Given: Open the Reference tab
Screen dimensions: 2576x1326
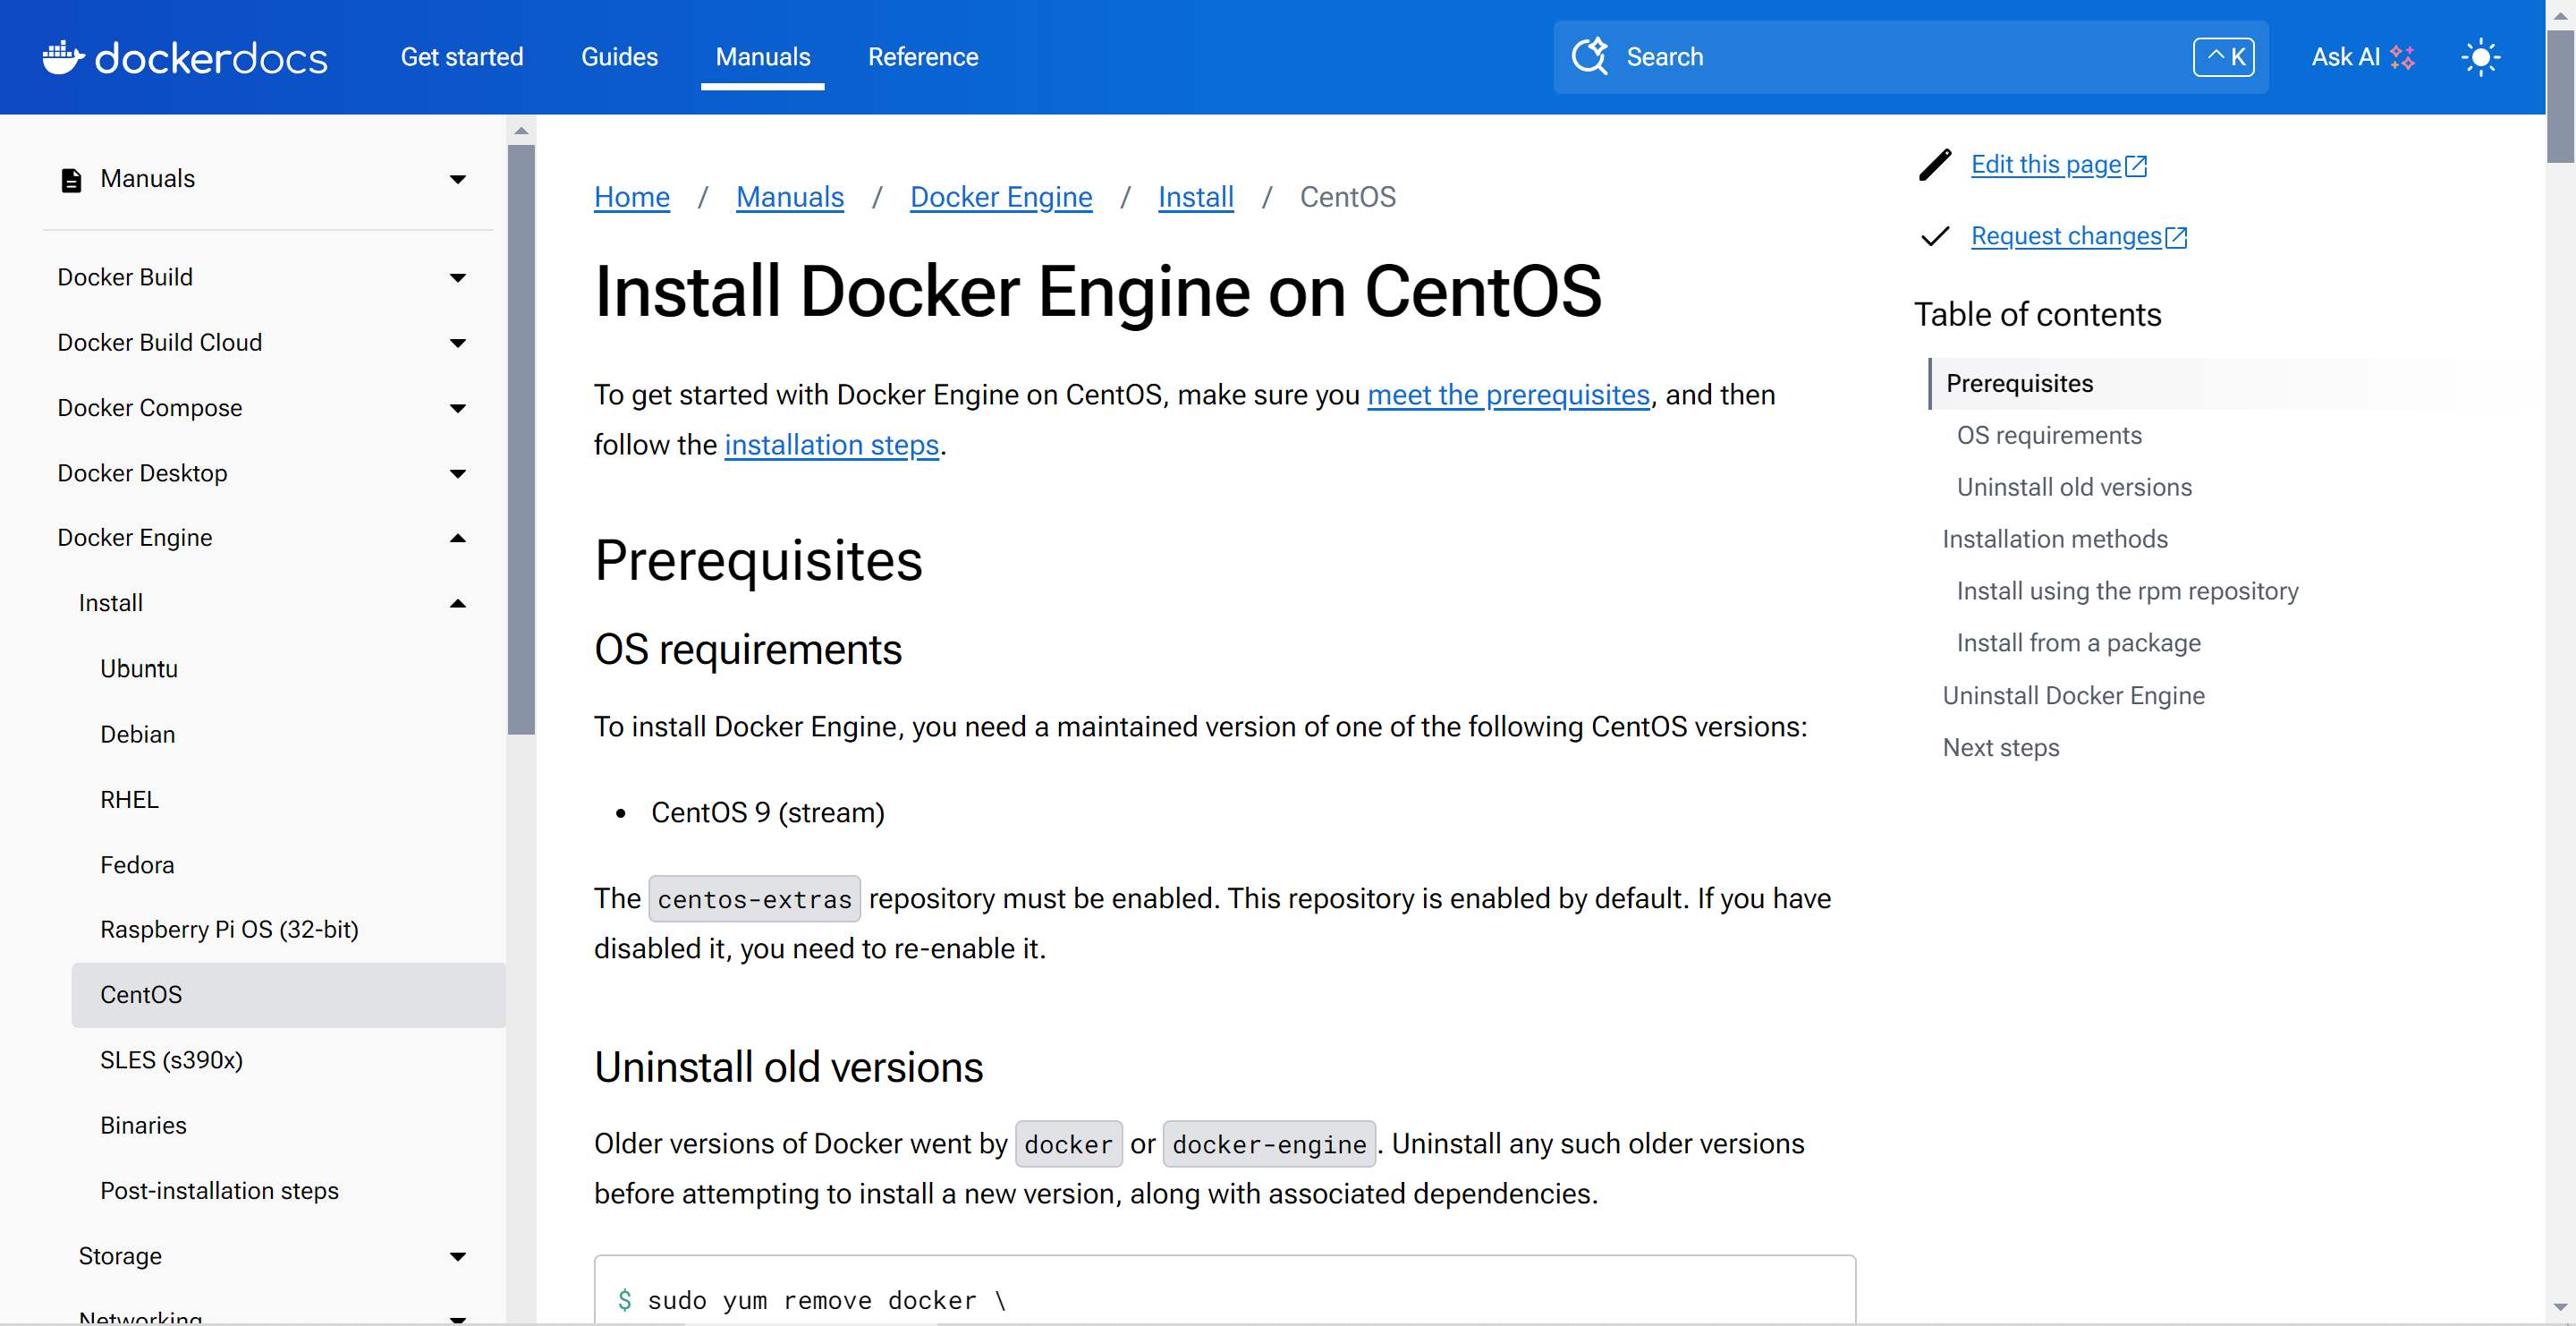Looking at the screenshot, I should (x=922, y=57).
